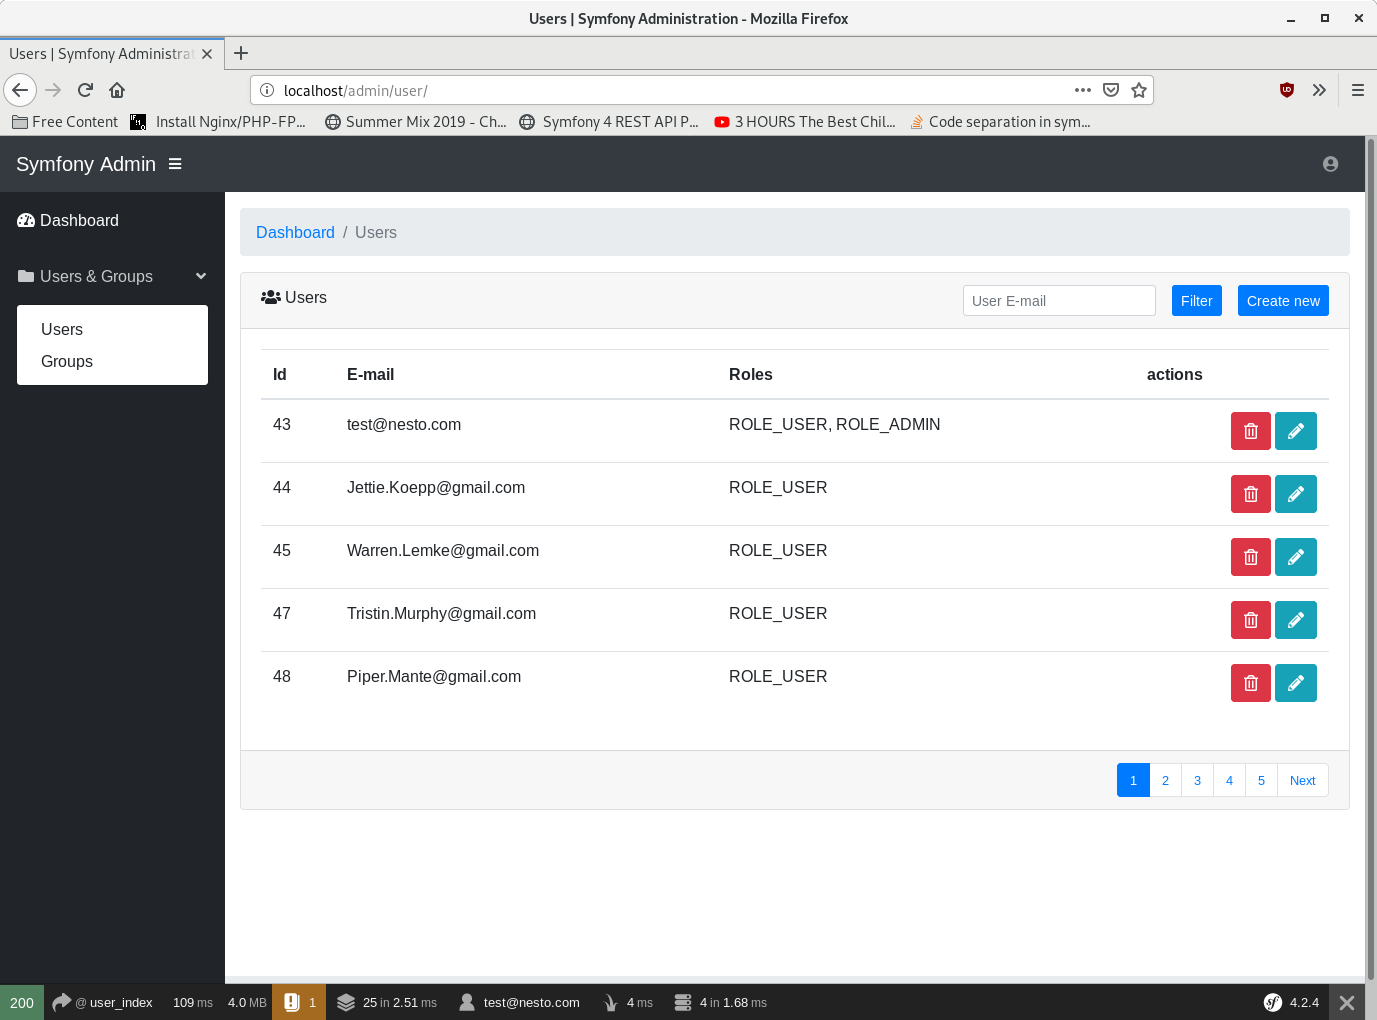The height and width of the screenshot is (1020, 1377).
Task: Open user_index route panel in debug toolbar
Action: click(x=103, y=1002)
